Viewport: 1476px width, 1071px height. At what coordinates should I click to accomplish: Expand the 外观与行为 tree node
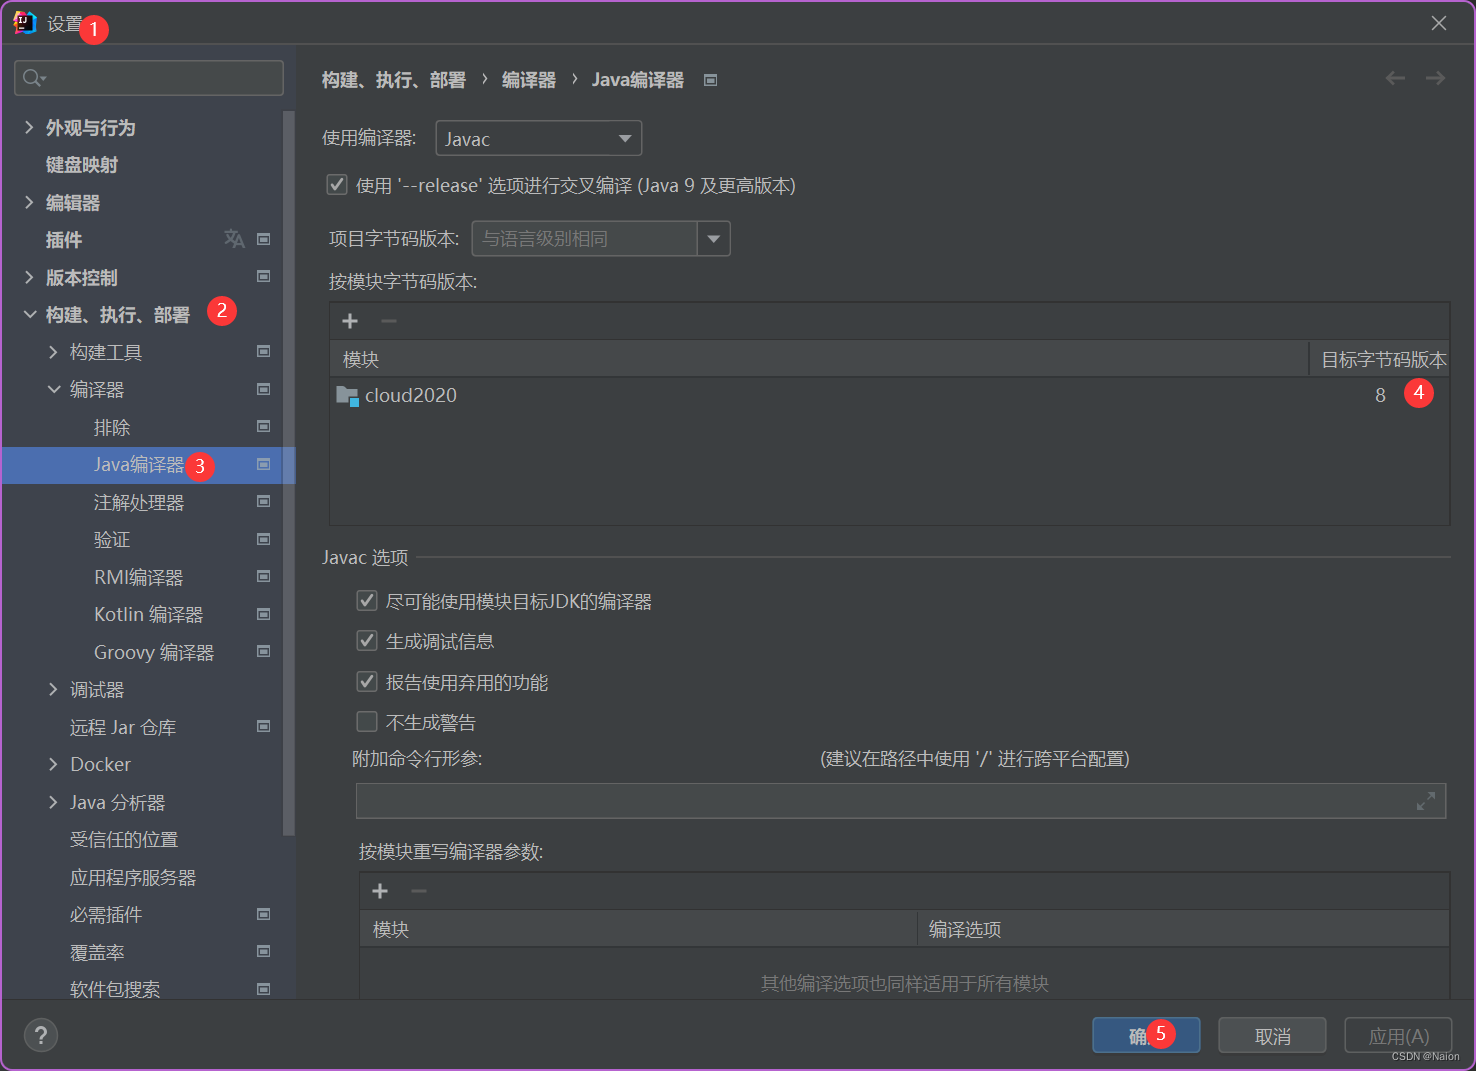[x=29, y=127]
